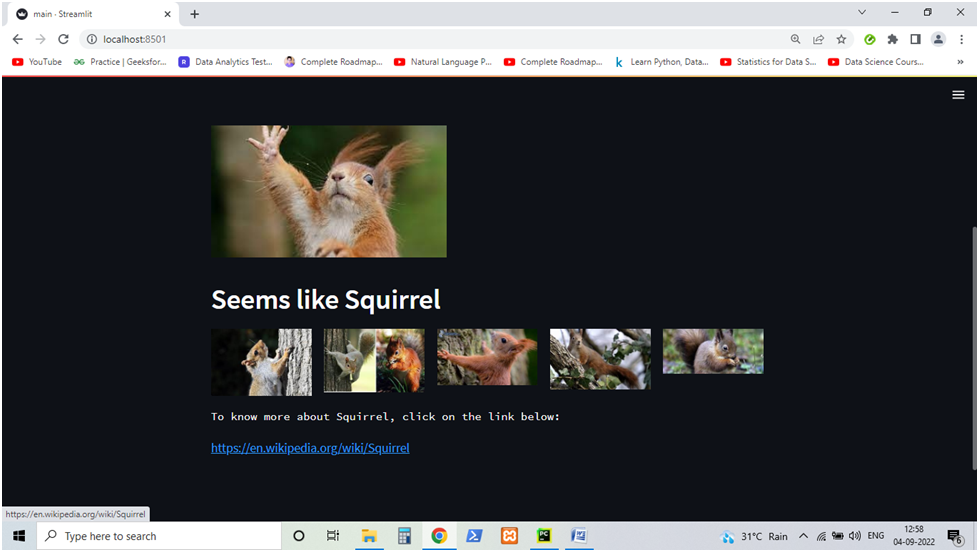Open Data Analytics Test bookmark

[225, 62]
